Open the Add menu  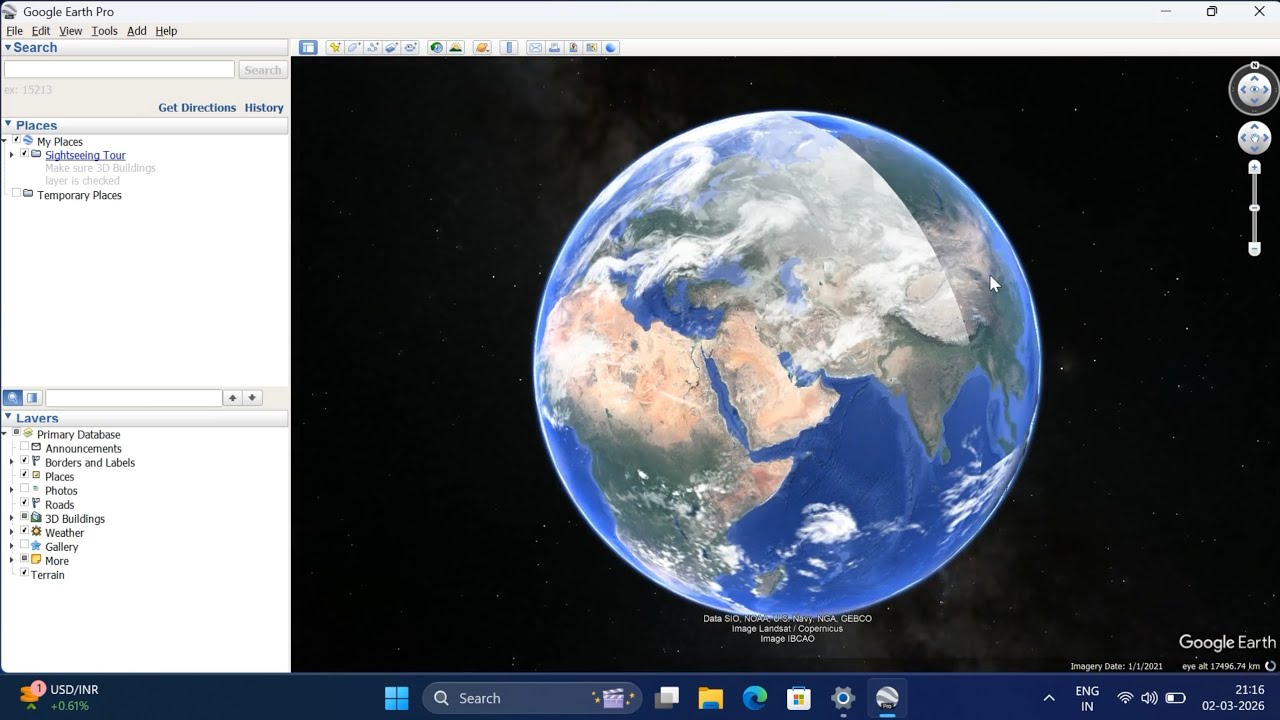click(137, 31)
